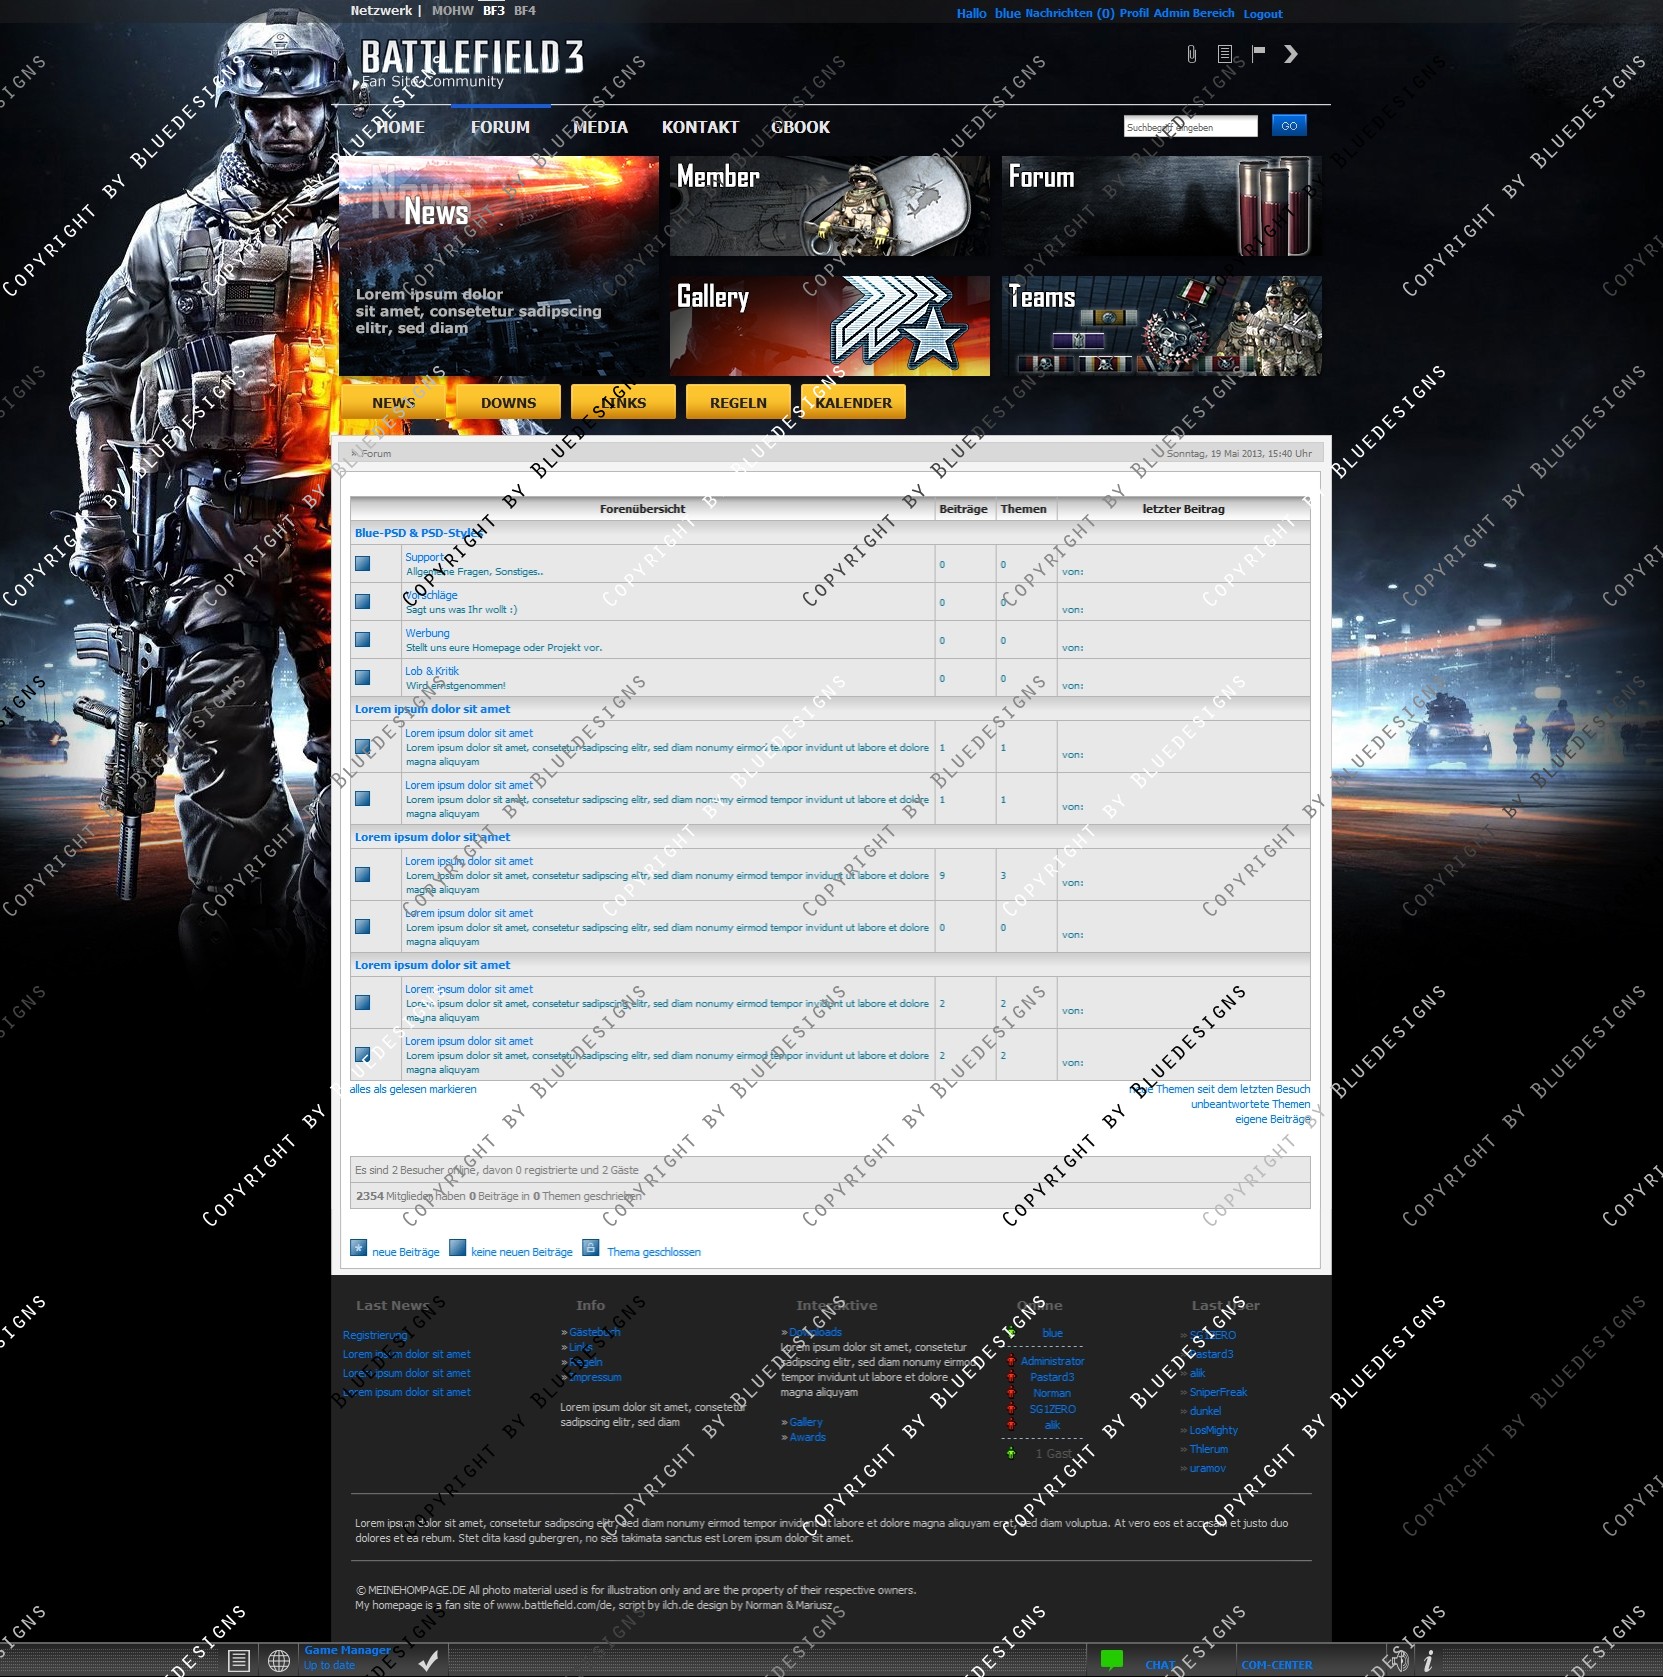Open the document list icon in header

[x=1225, y=54]
